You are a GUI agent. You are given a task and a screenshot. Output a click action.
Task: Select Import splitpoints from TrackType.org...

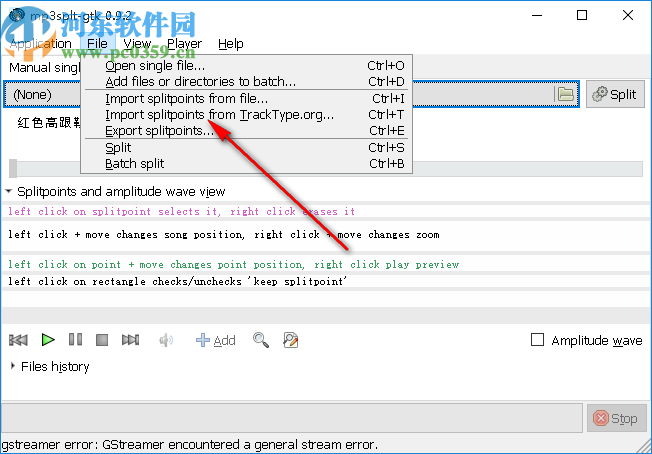pos(246,115)
